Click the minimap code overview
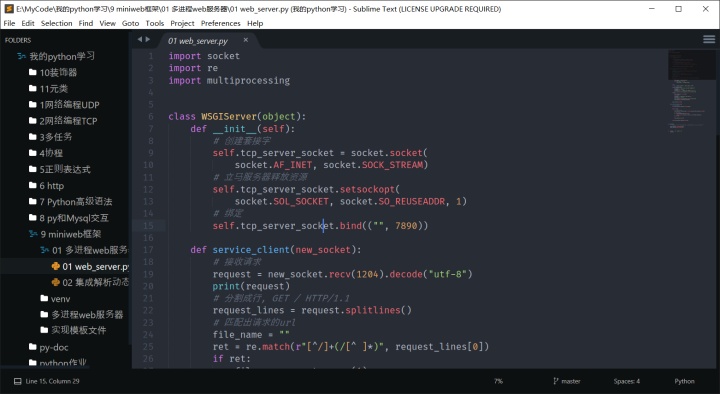720x394 pixels. click(x=691, y=92)
